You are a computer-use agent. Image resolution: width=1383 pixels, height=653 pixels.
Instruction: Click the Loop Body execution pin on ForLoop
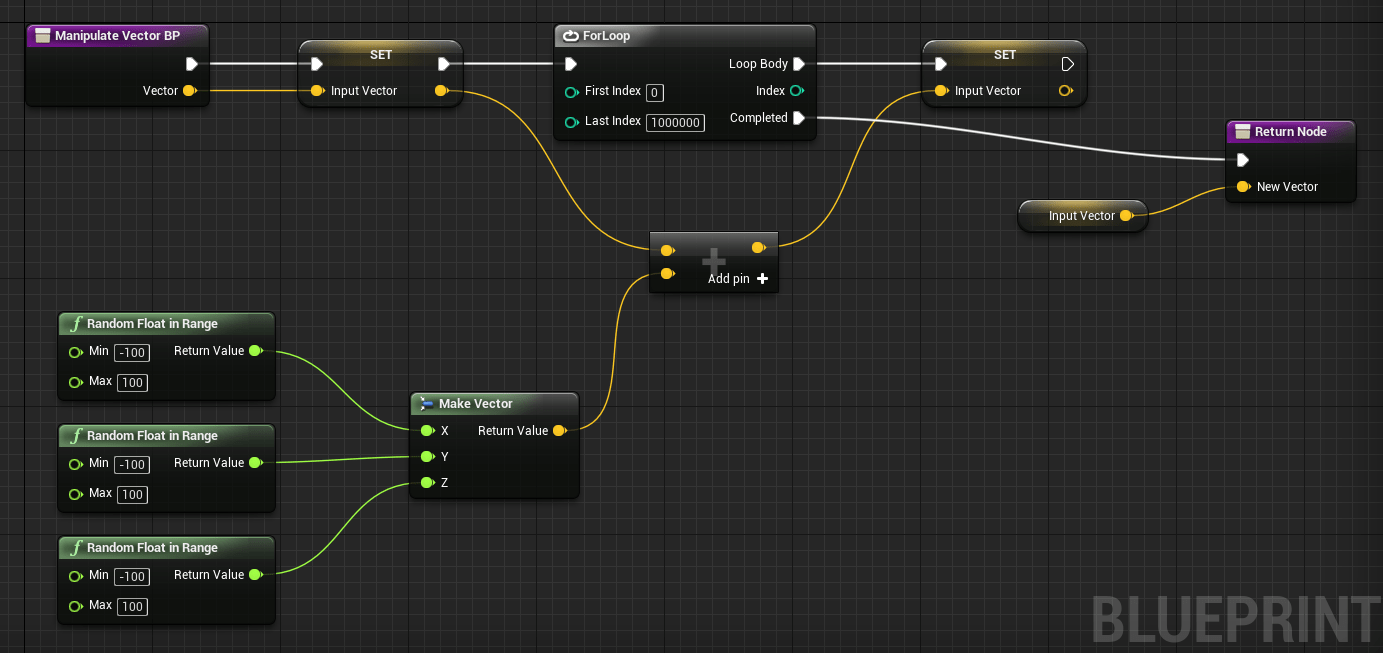798,63
